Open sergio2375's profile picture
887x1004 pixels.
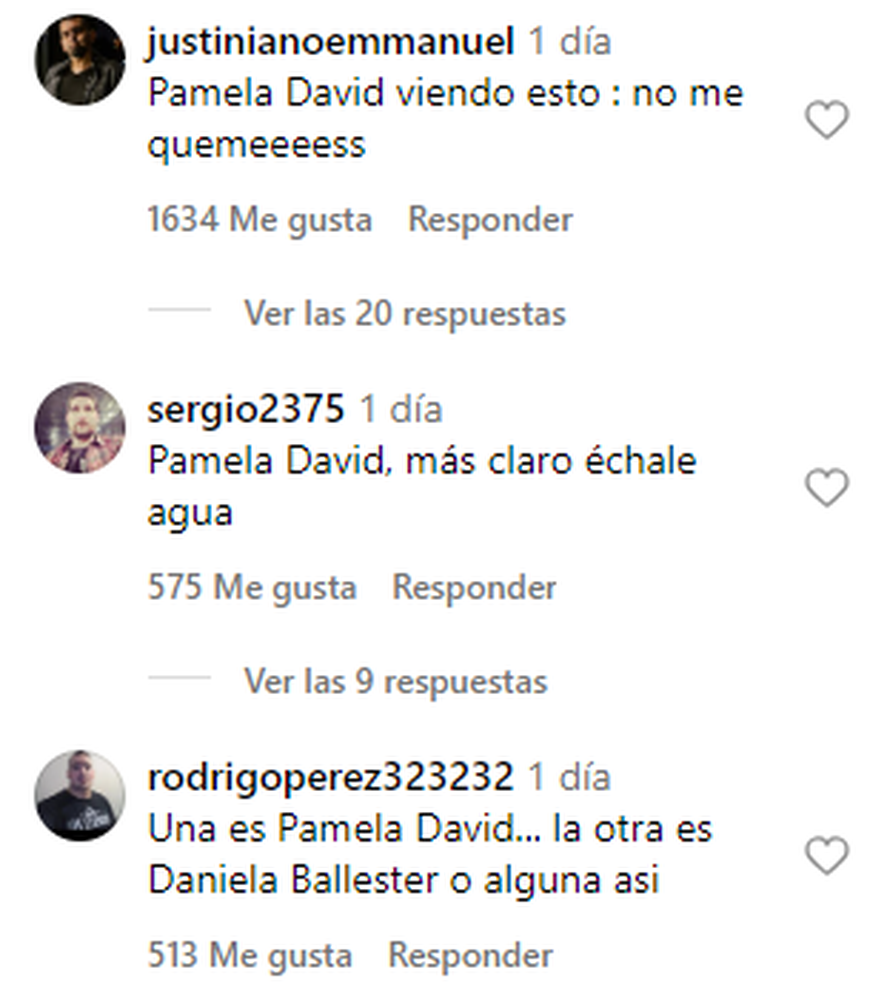tap(79, 428)
